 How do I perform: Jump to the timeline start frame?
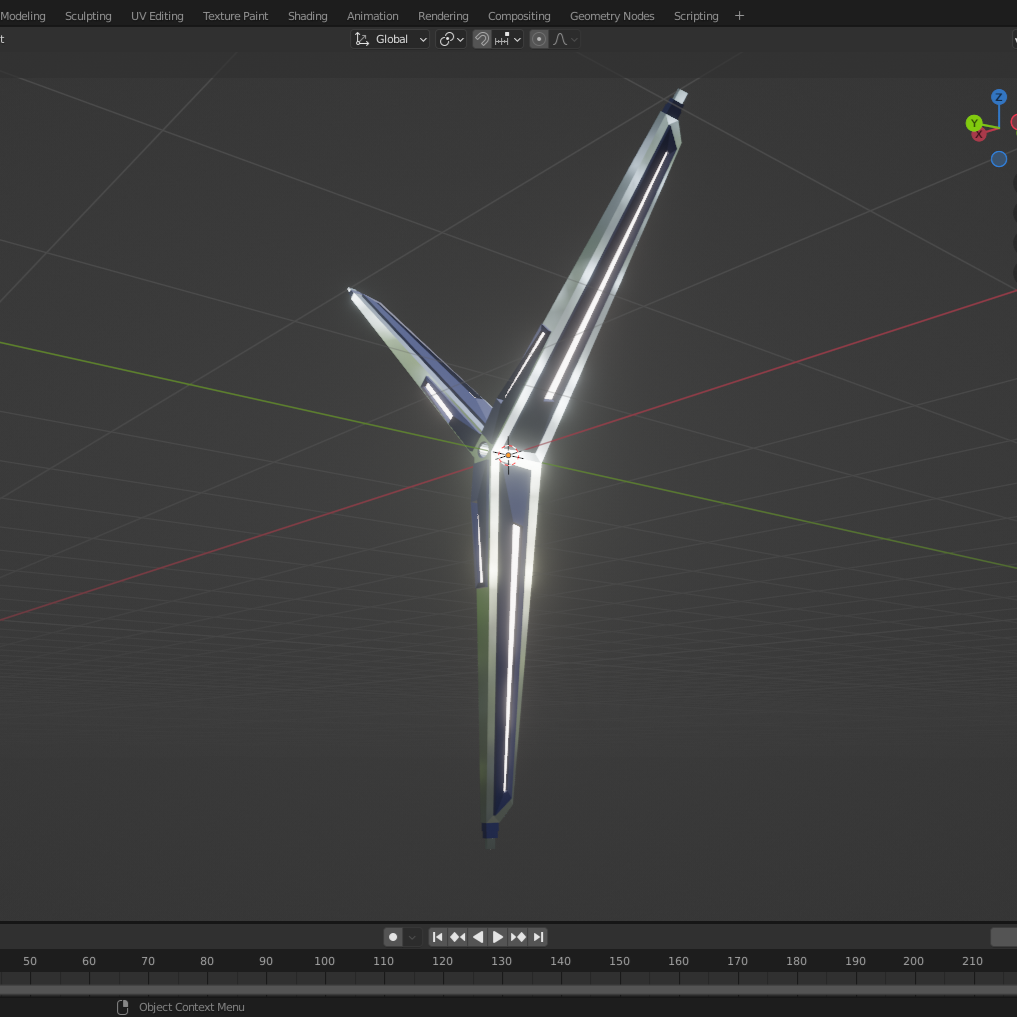(437, 937)
